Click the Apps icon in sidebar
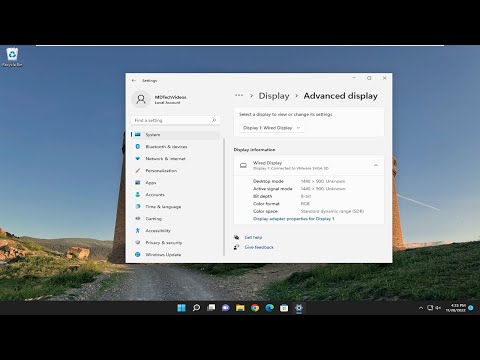The width and height of the screenshot is (480, 360). (138, 183)
